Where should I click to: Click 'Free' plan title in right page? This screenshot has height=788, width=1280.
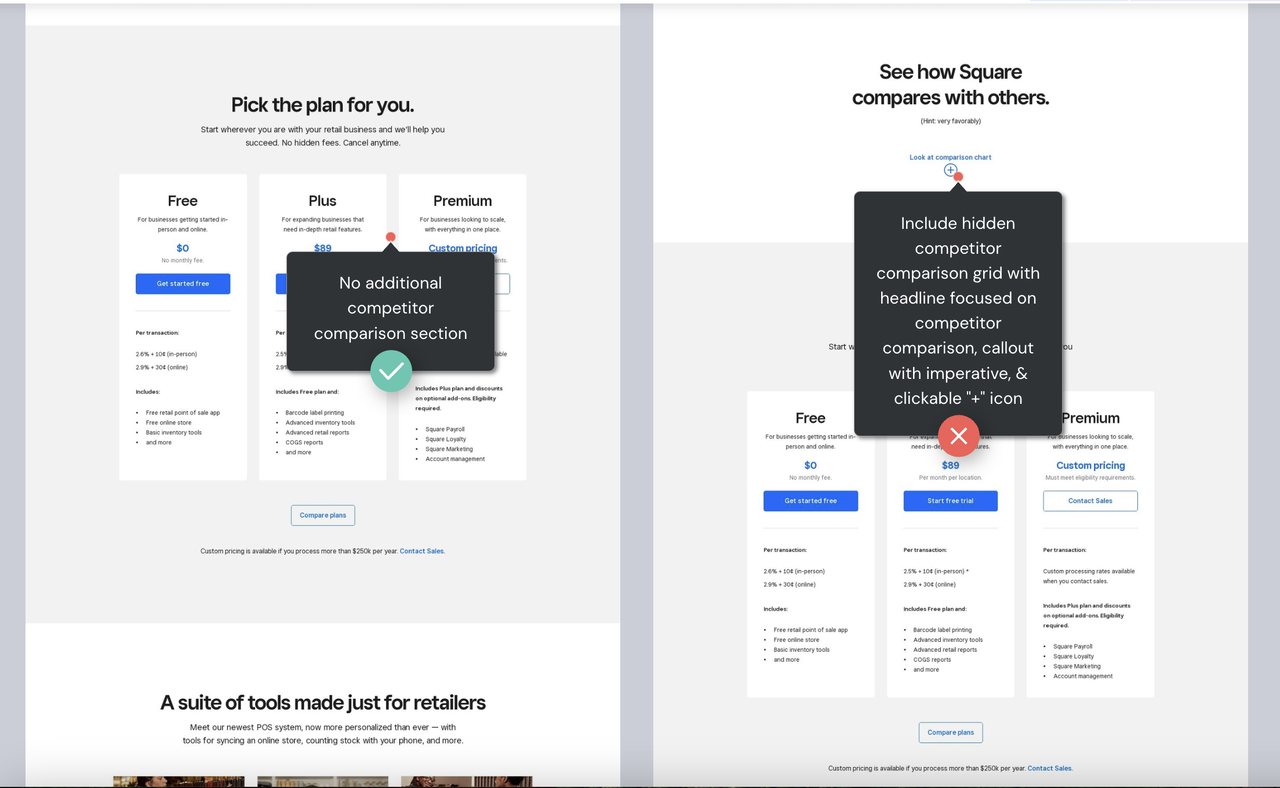click(x=811, y=418)
